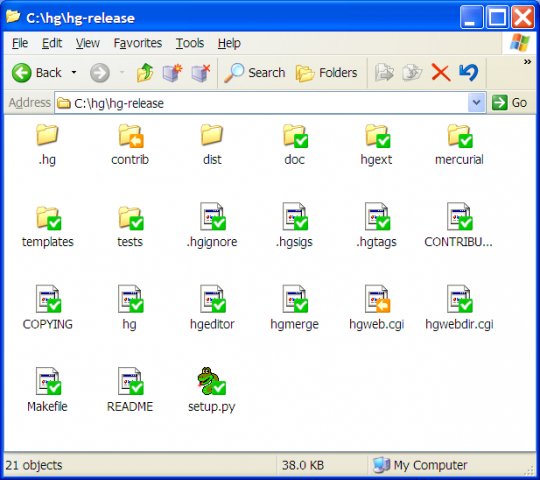Select the hgmerge file icon
The height and width of the screenshot is (480, 540).
[295, 299]
